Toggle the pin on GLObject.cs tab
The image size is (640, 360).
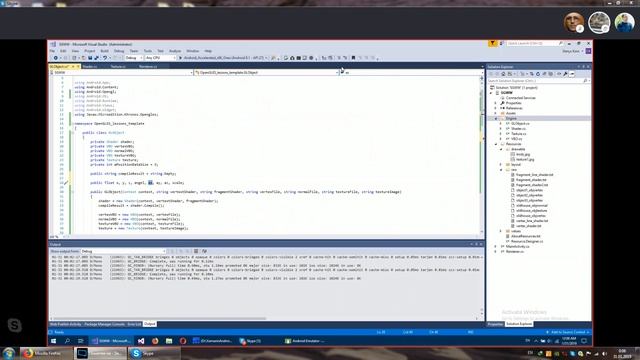(73, 67)
